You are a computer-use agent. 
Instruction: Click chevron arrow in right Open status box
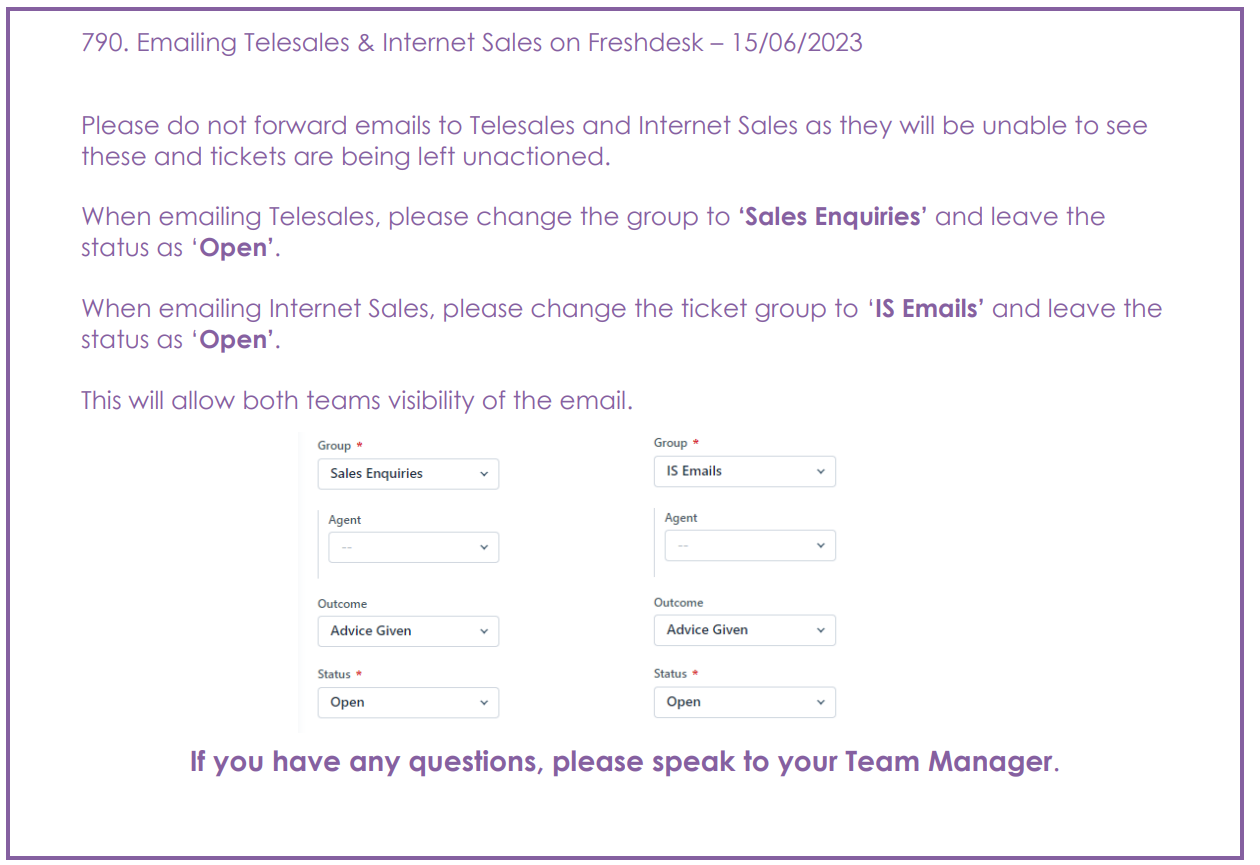click(x=820, y=703)
